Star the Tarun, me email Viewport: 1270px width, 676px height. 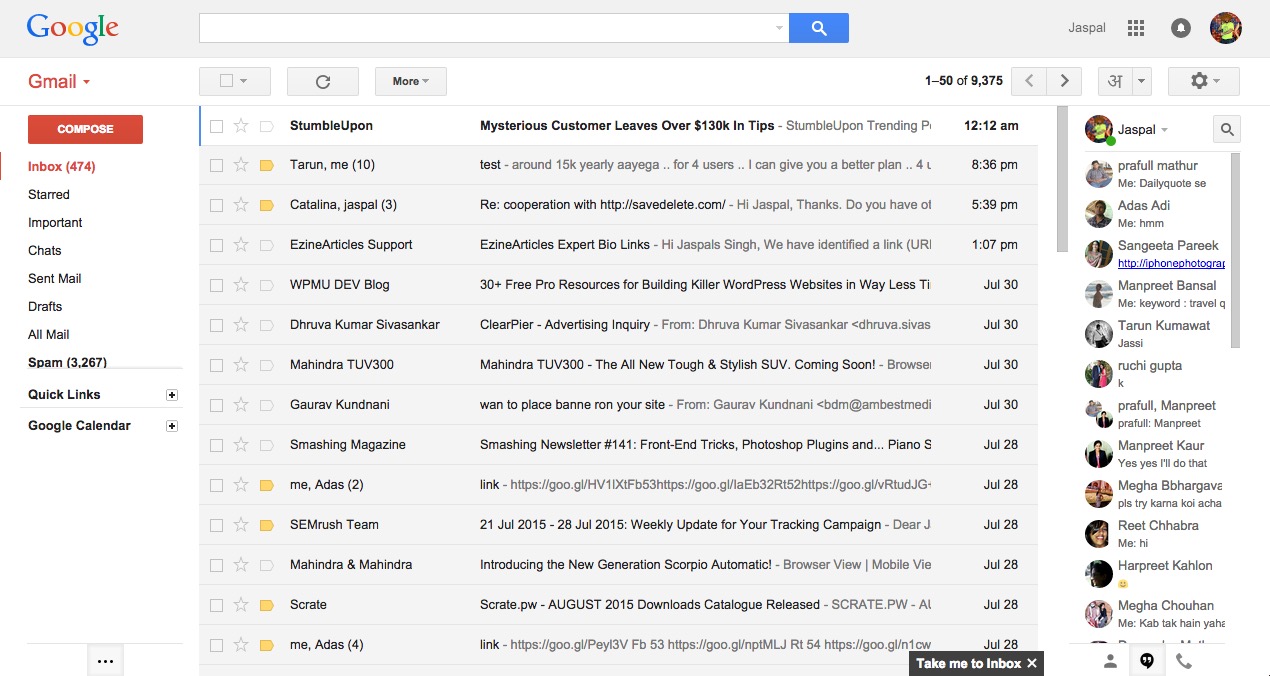pos(240,165)
